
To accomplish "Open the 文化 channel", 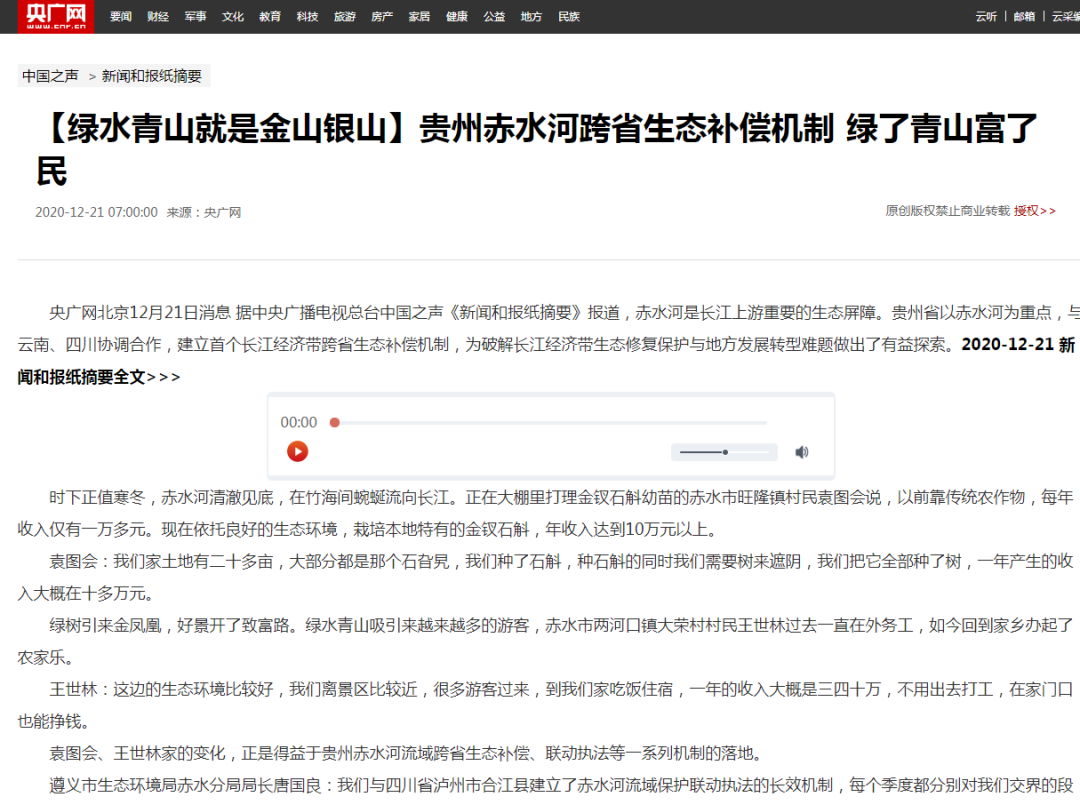I will coord(232,16).
